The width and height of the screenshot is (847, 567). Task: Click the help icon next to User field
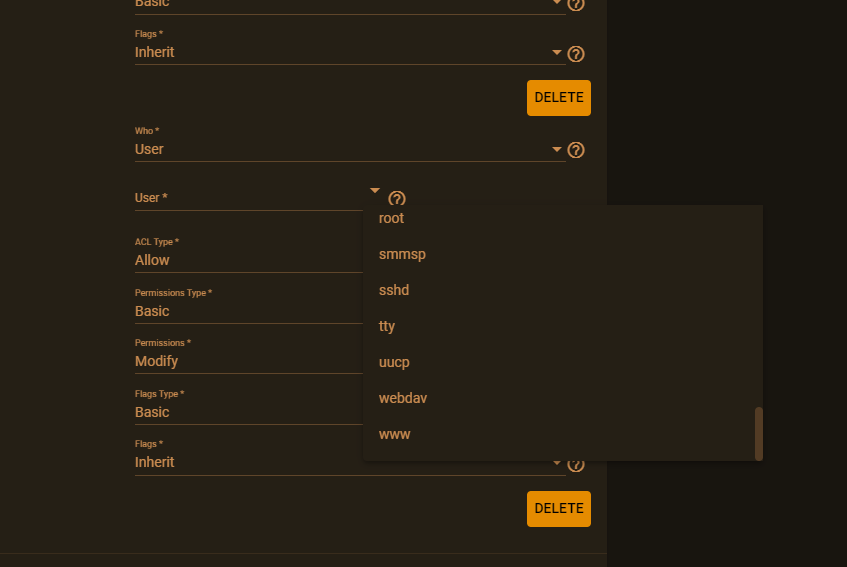tap(397, 199)
